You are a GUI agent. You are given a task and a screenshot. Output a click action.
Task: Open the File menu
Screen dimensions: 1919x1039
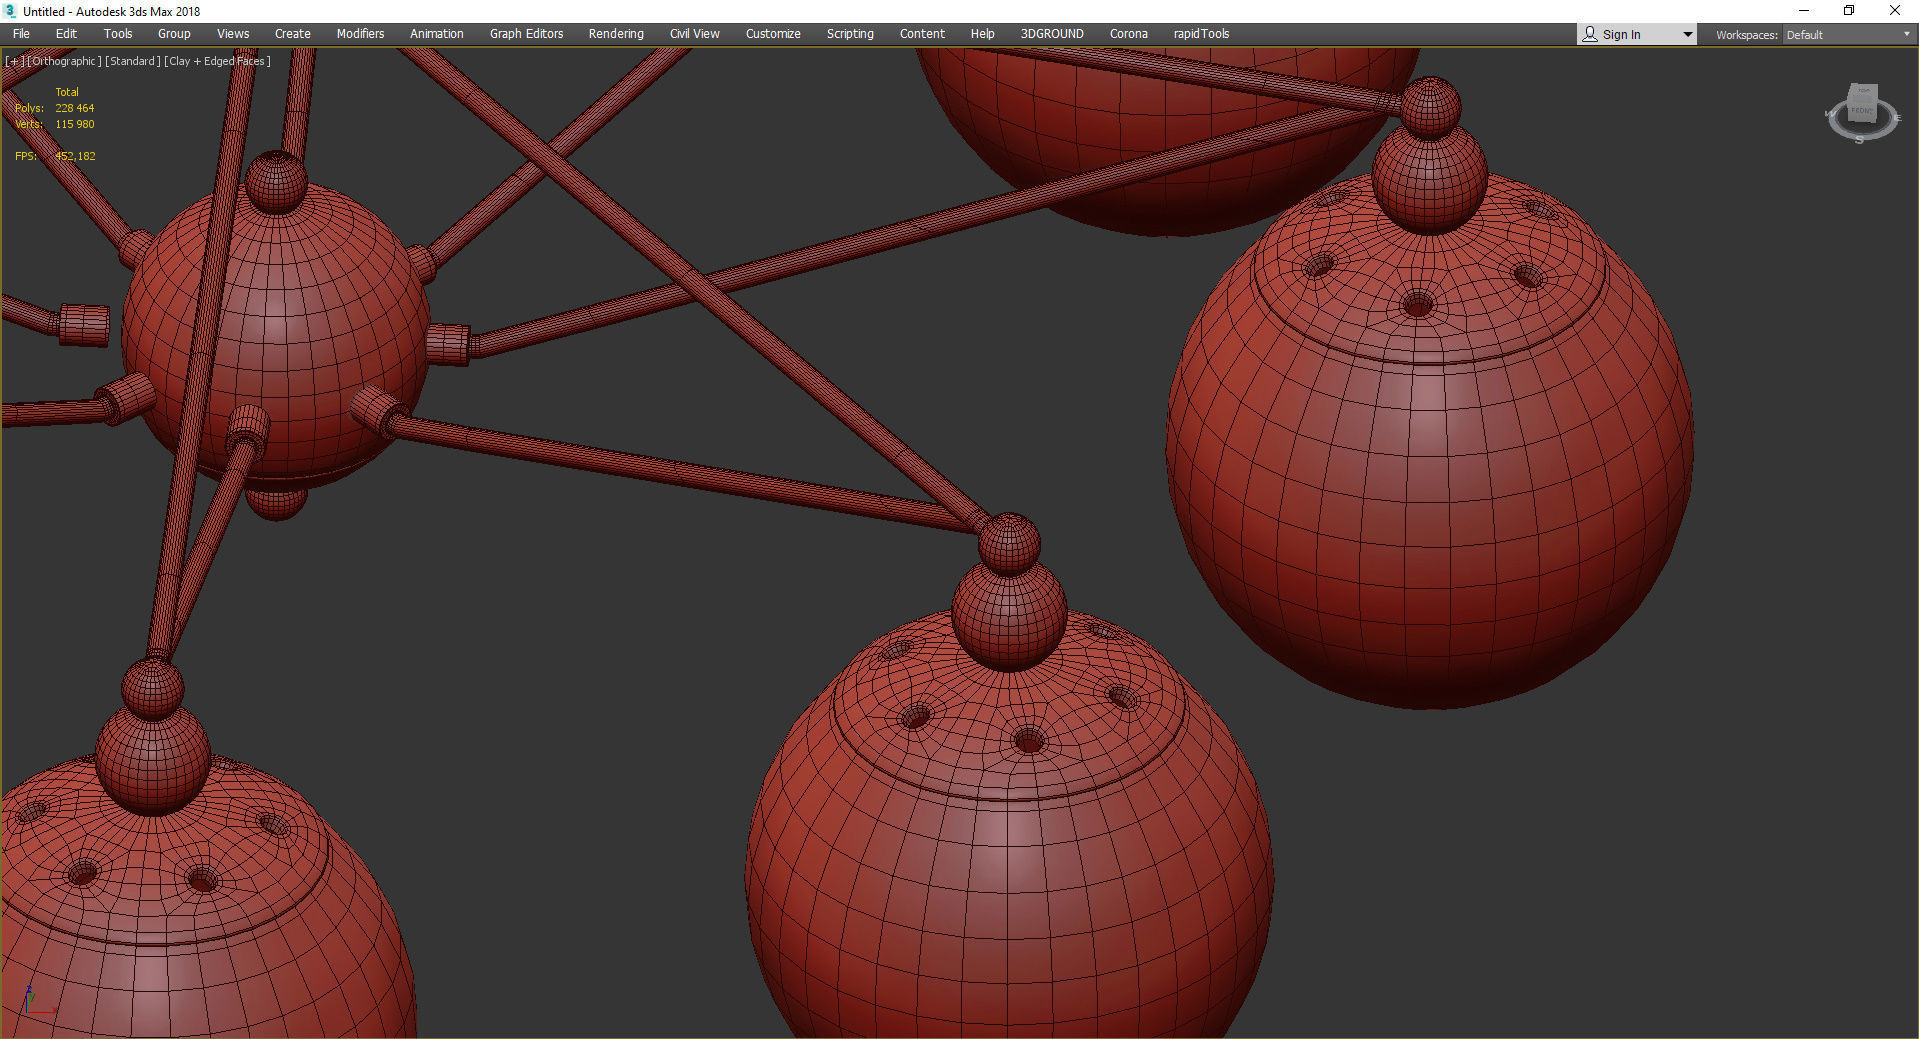point(21,34)
